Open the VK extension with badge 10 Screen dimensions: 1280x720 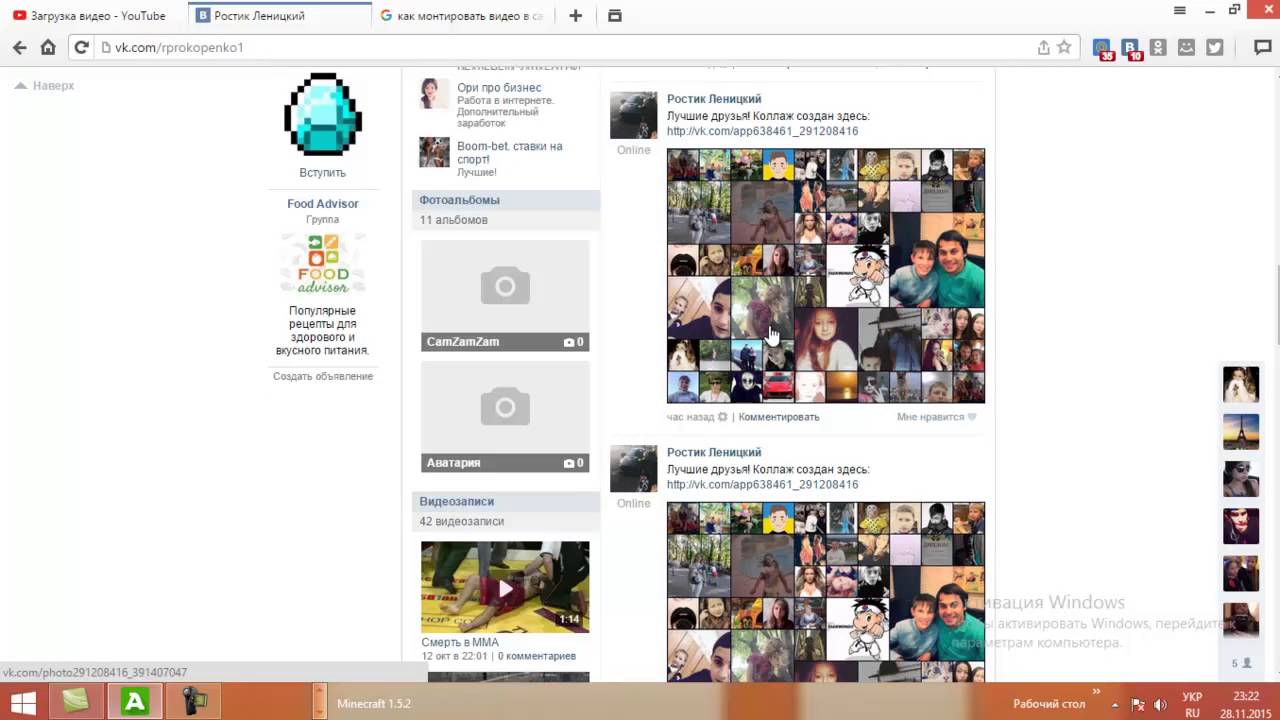coord(1131,48)
